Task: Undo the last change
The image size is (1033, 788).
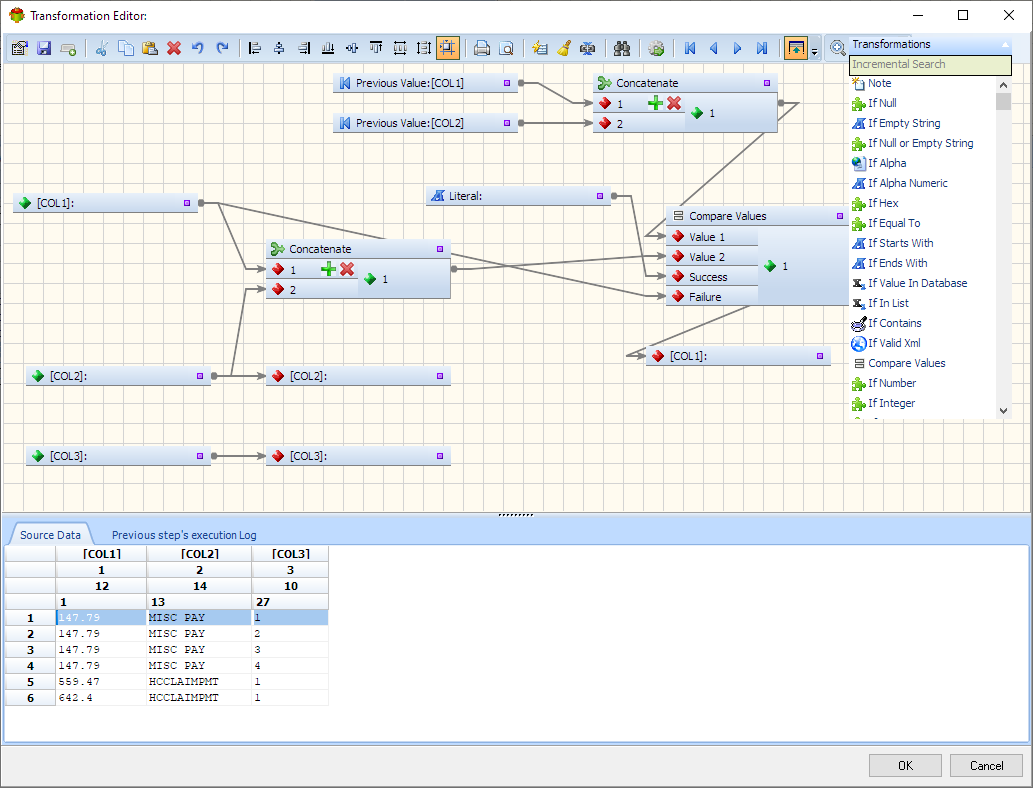Action: coord(198,48)
